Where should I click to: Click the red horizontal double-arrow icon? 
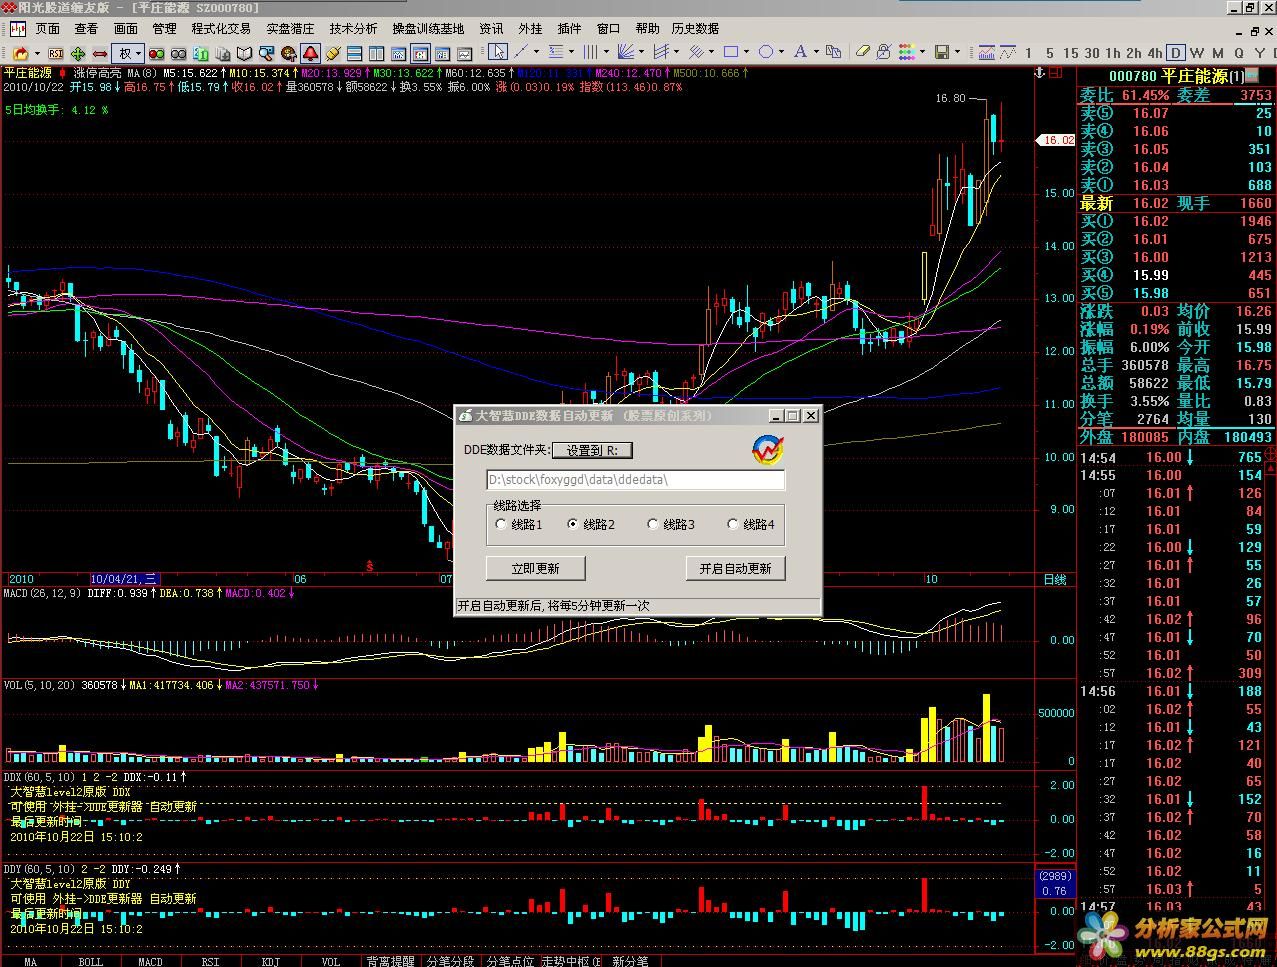coord(100,53)
